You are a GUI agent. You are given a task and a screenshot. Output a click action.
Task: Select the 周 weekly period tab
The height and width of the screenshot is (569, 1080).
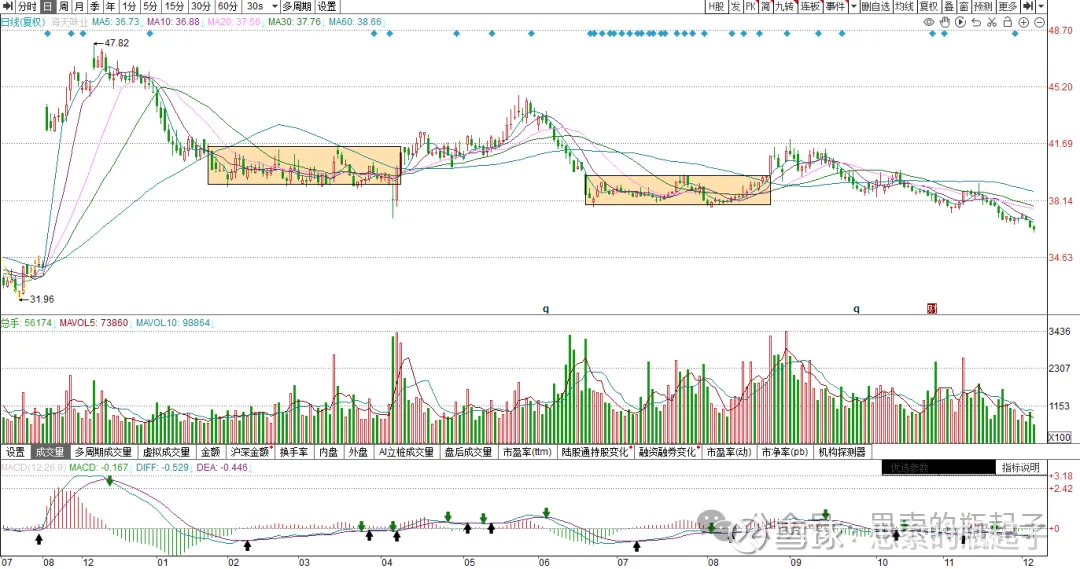click(63, 6)
